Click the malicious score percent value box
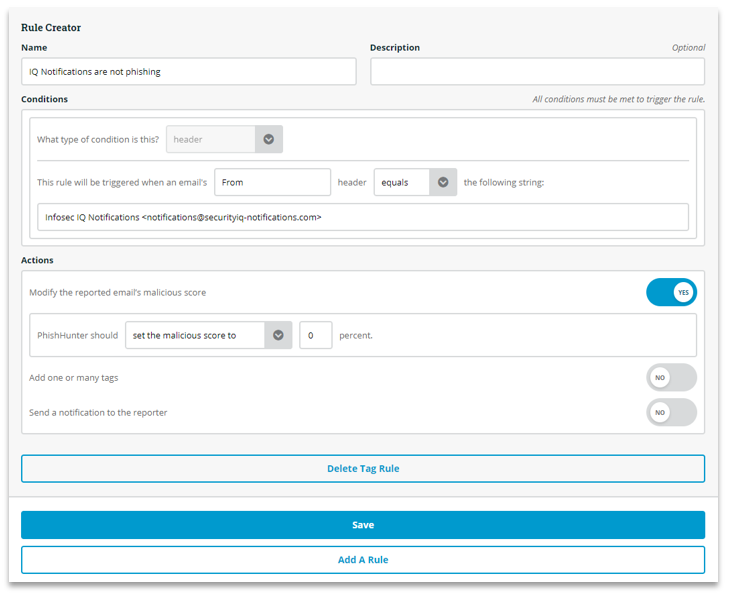The height and width of the screenshot is (597, 729). [316, 335]
